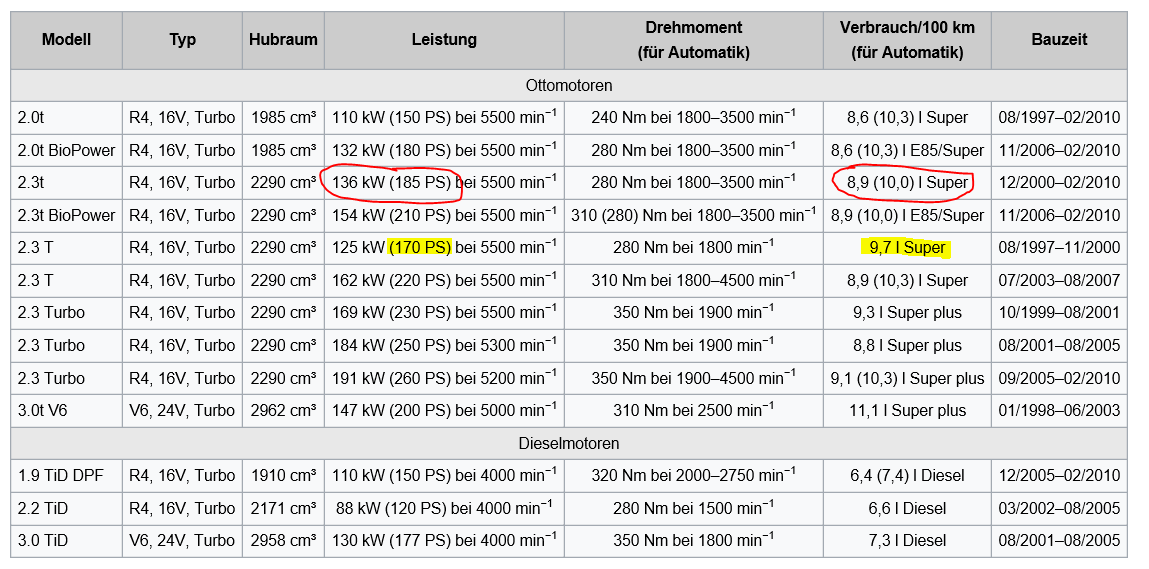Click the 350 Nm bei 1900–4500 torque cell
1149x569 pixels.
click(694, 378)
